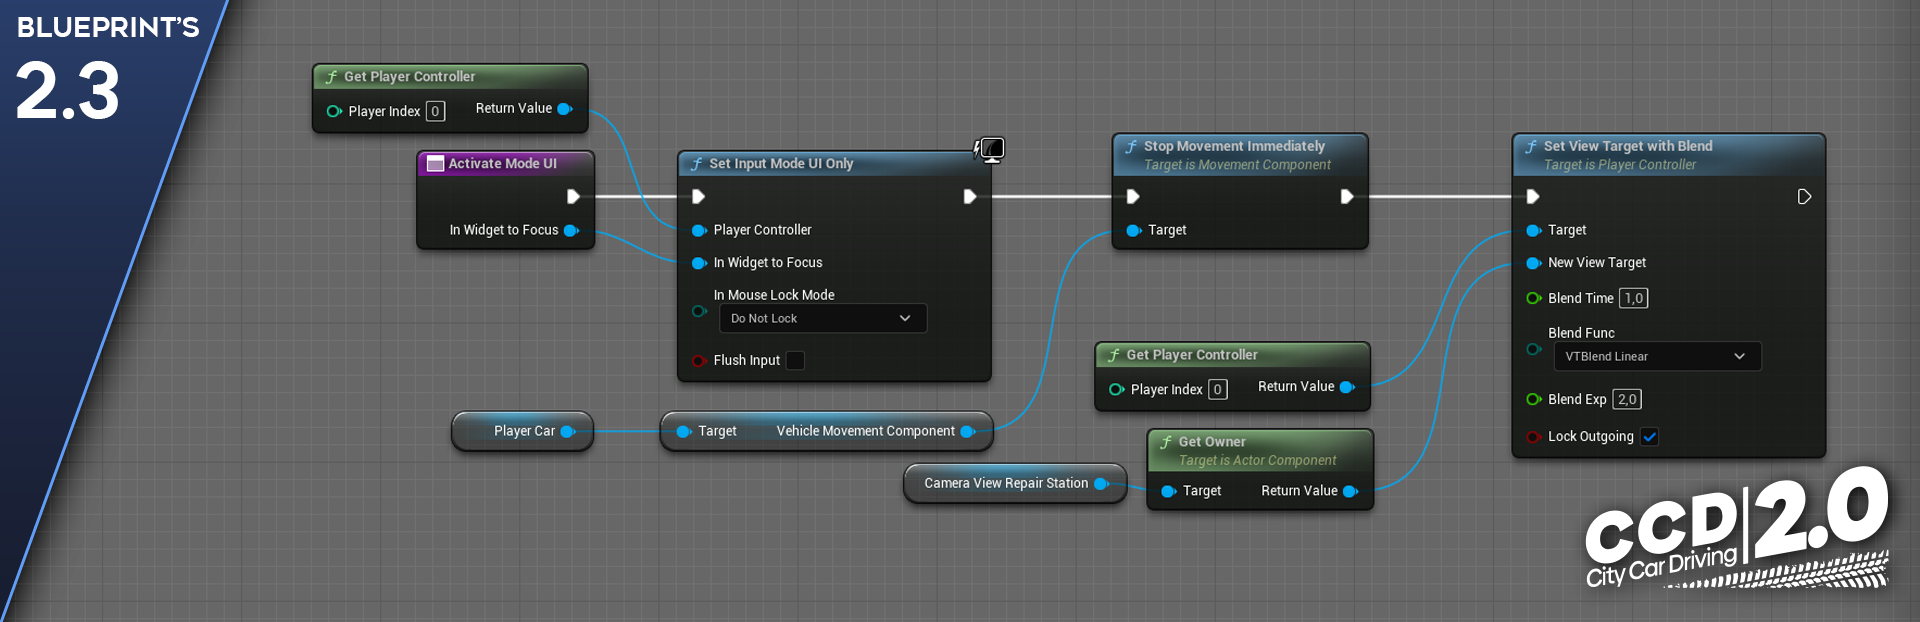The width and height of the screenshot is (1920, 622).
Task: Uncheck the Lock Outgoing checkbox
Action: 1650,437
